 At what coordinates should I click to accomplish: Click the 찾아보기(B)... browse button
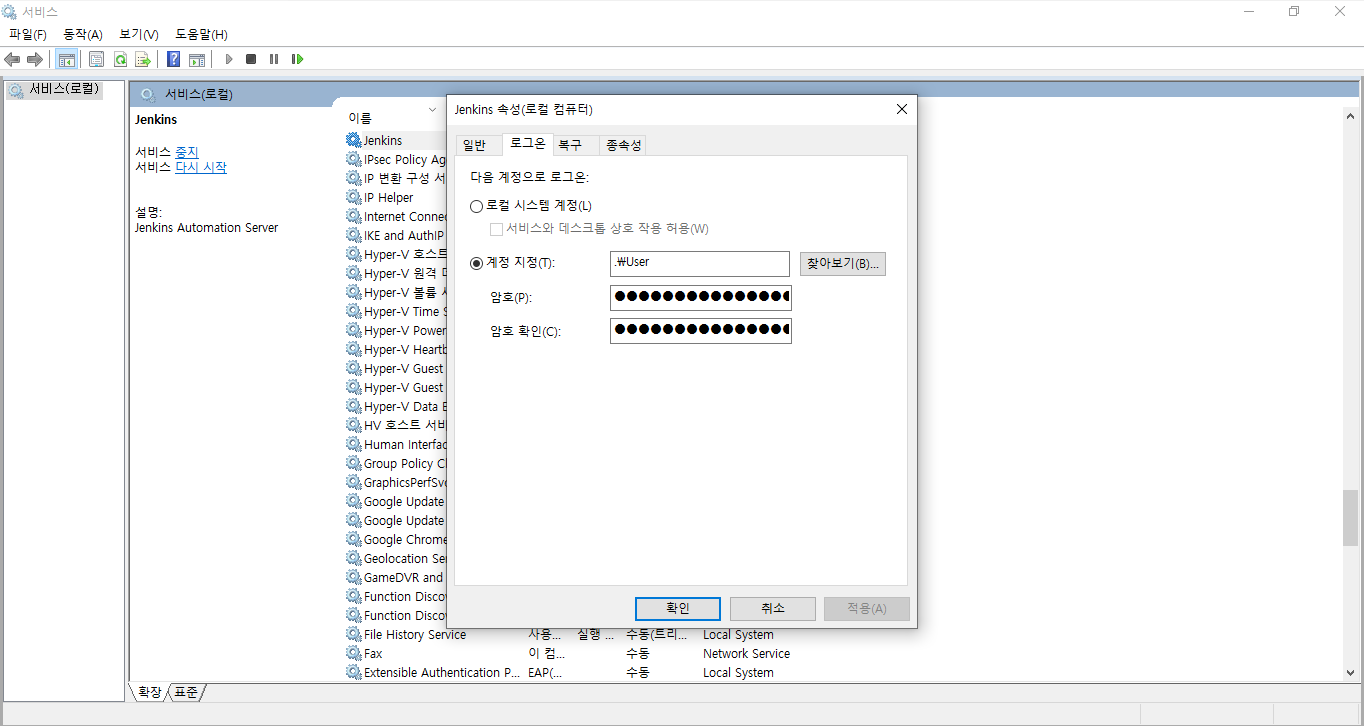[x=843, y=264]
